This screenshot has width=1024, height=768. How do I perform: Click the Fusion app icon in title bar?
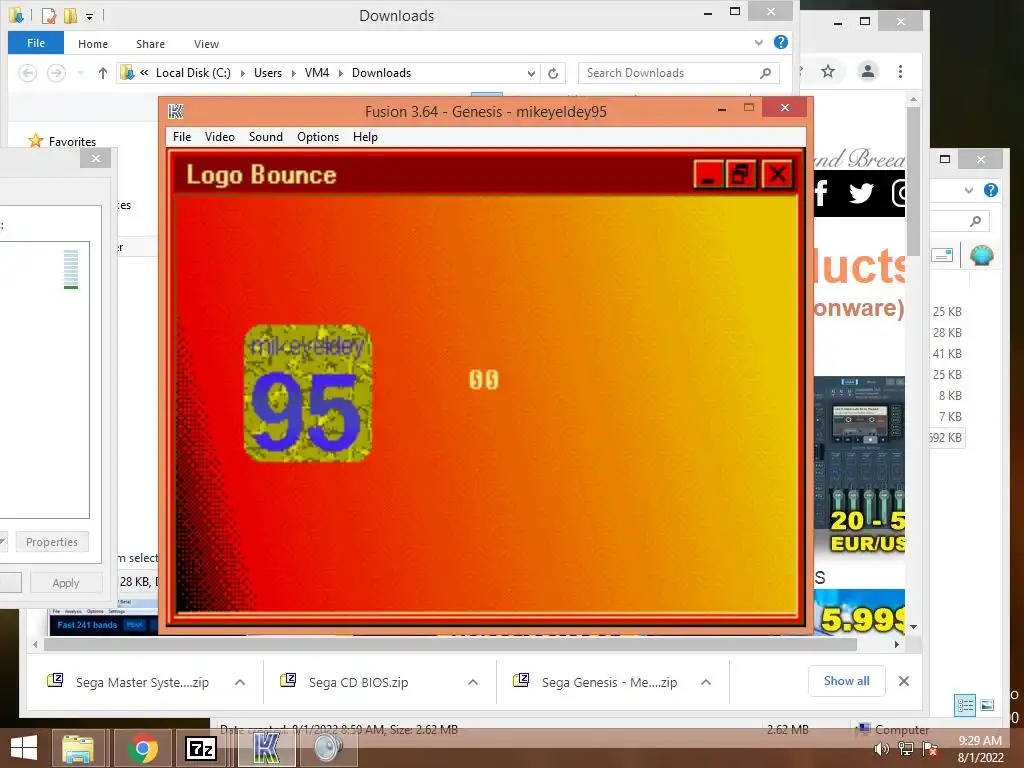(176, 112)
